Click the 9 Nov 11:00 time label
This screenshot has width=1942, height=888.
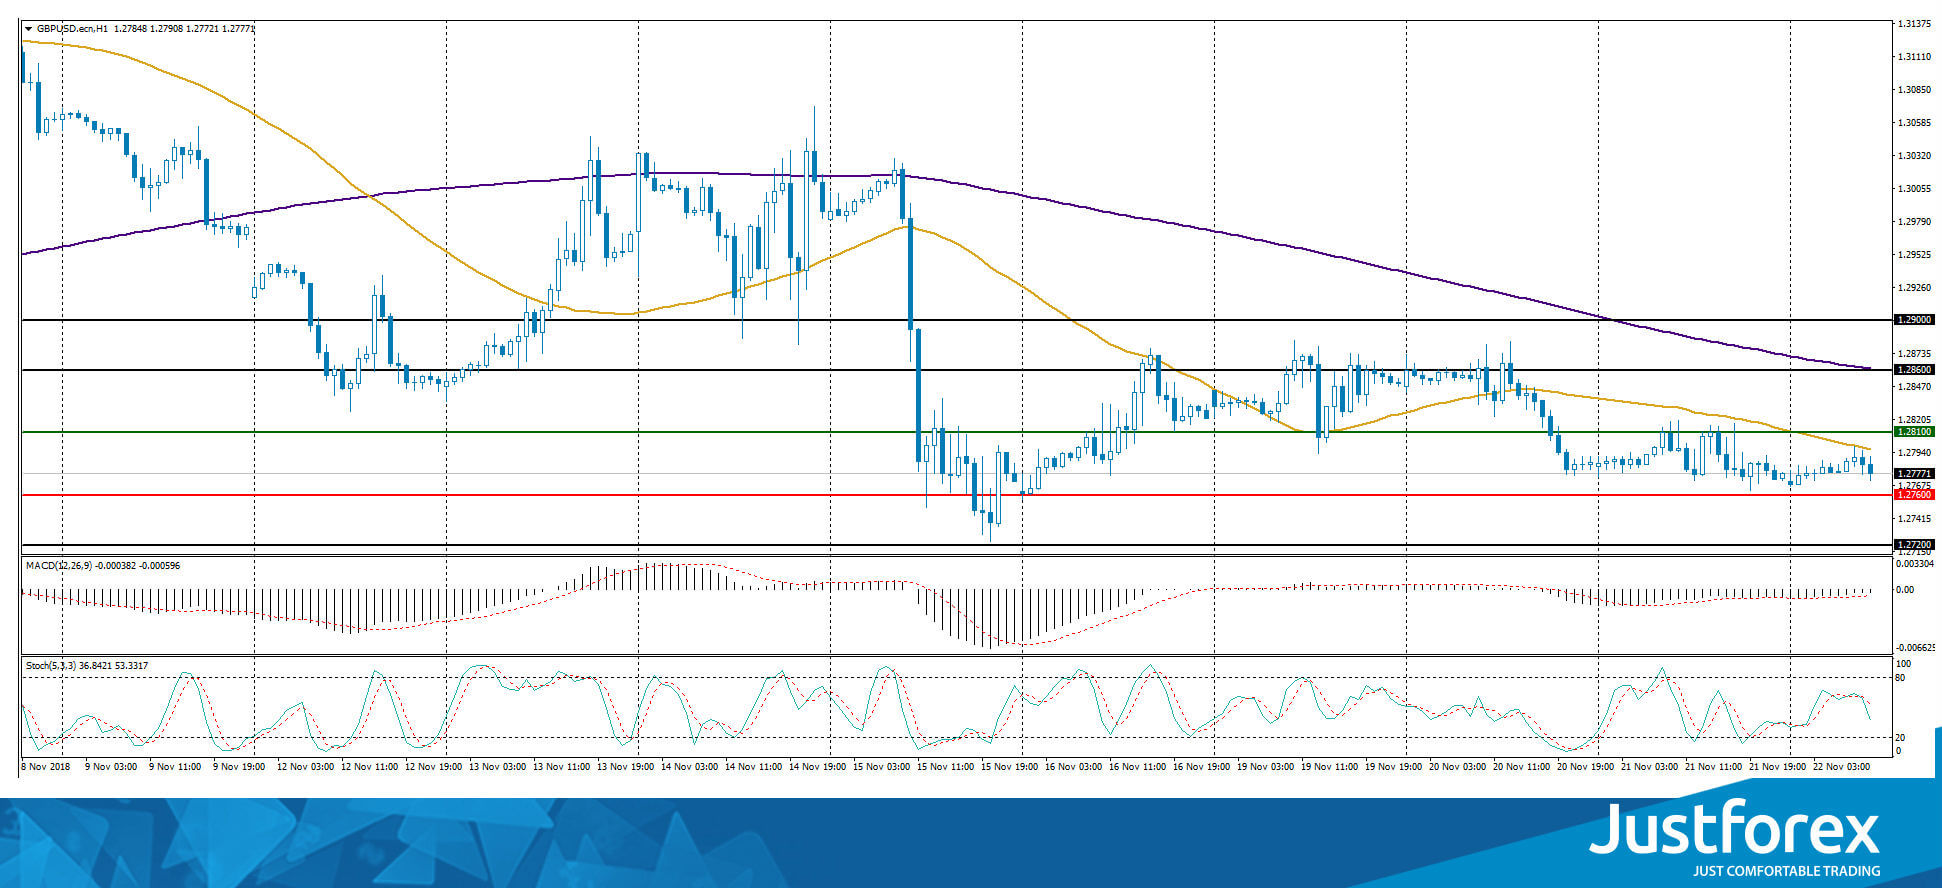(175, 767)
